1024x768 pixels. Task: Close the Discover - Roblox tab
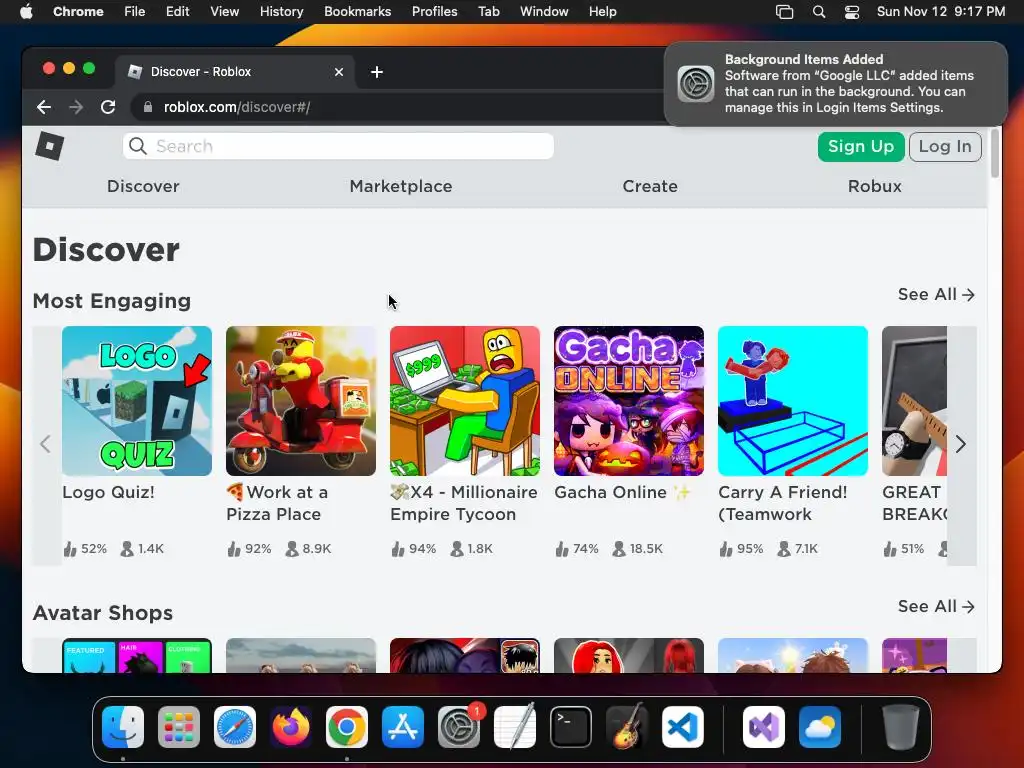pyautogui.click(x=339, y=72)
